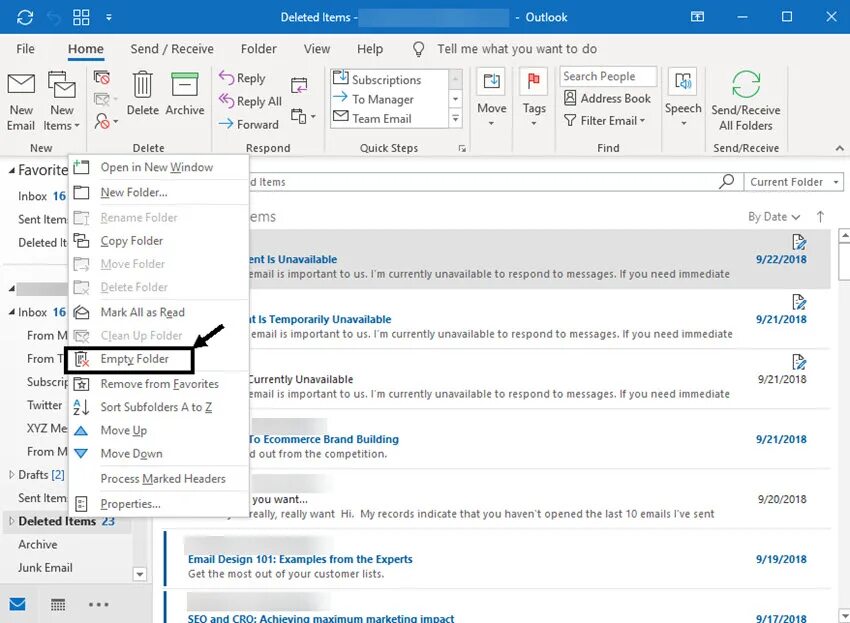Click the Reply All button
Screen dimensions: 850x623
[x=250, y=101]
